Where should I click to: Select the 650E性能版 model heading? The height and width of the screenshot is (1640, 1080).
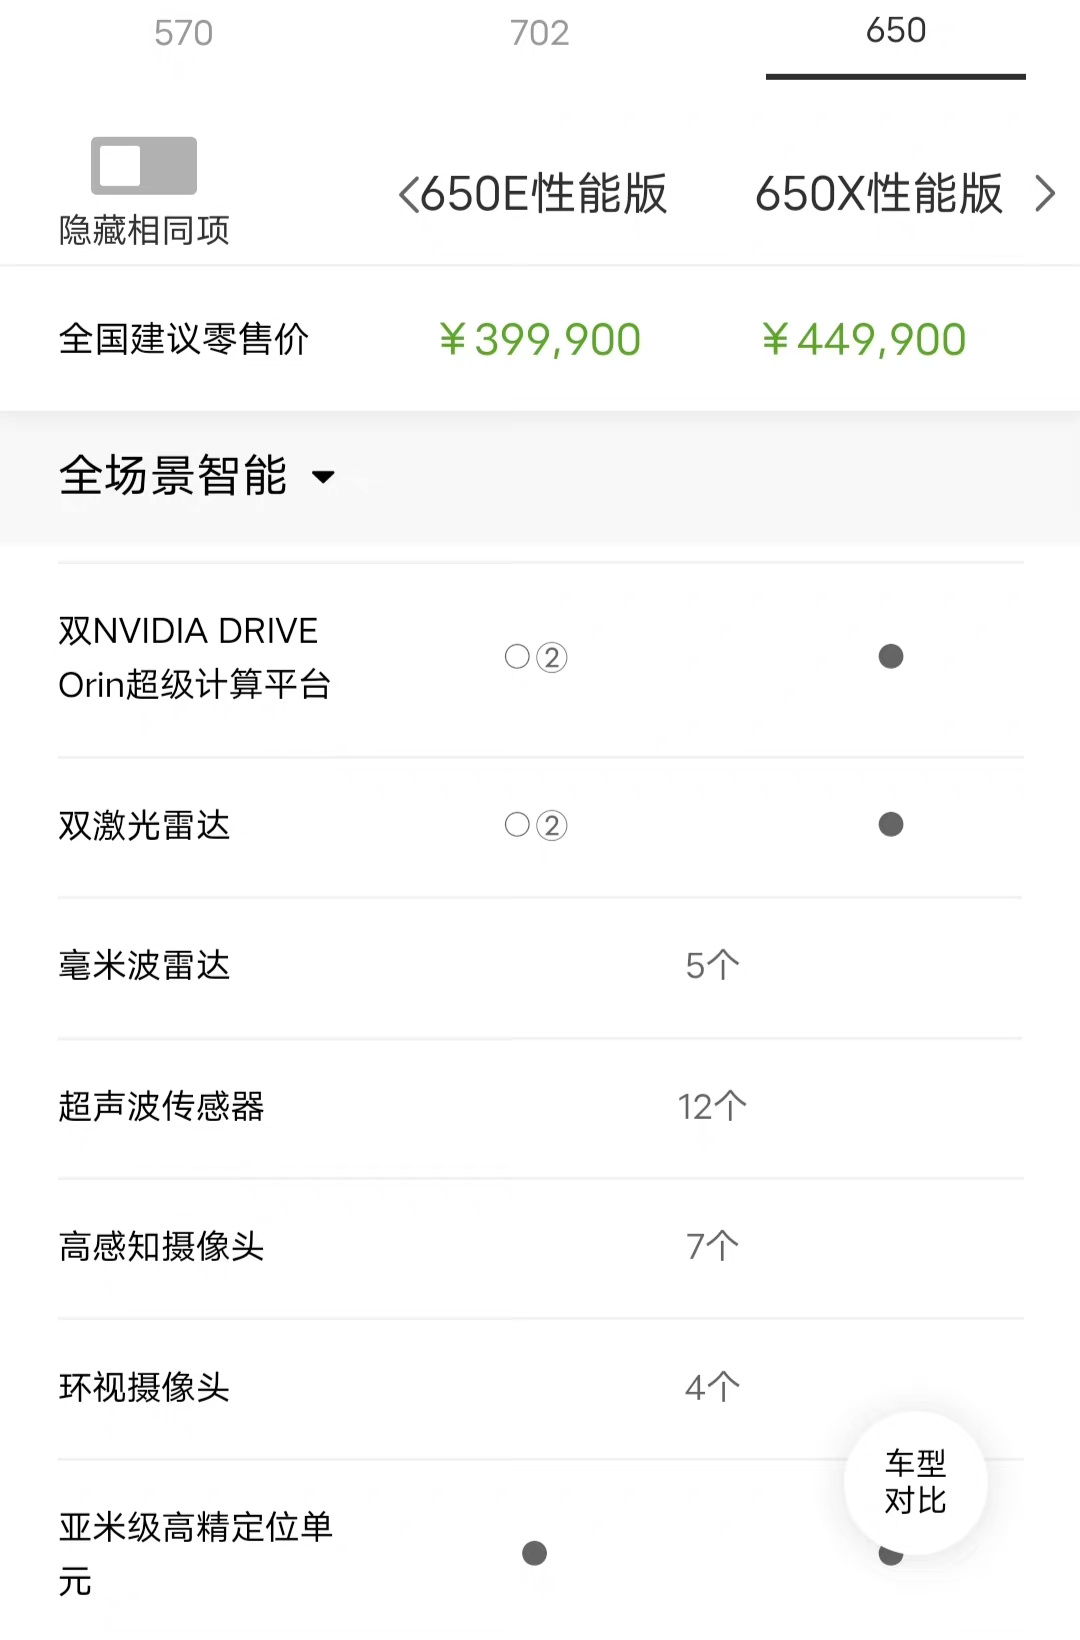click(543, 194)
